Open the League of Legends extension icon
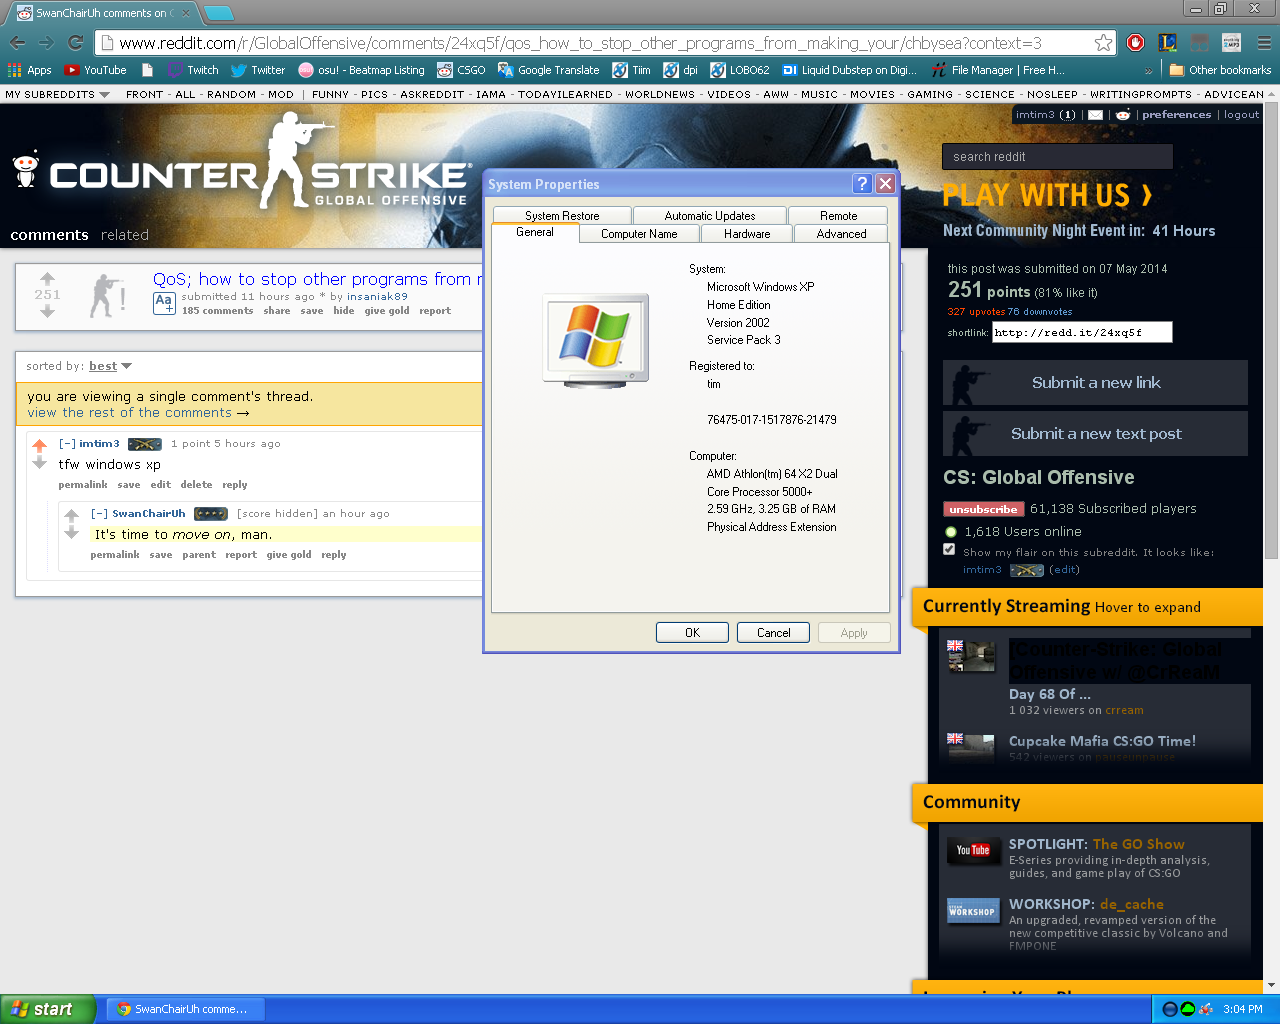Viewport: 1280px width, 1024px height. click(x=1167, y=43)
